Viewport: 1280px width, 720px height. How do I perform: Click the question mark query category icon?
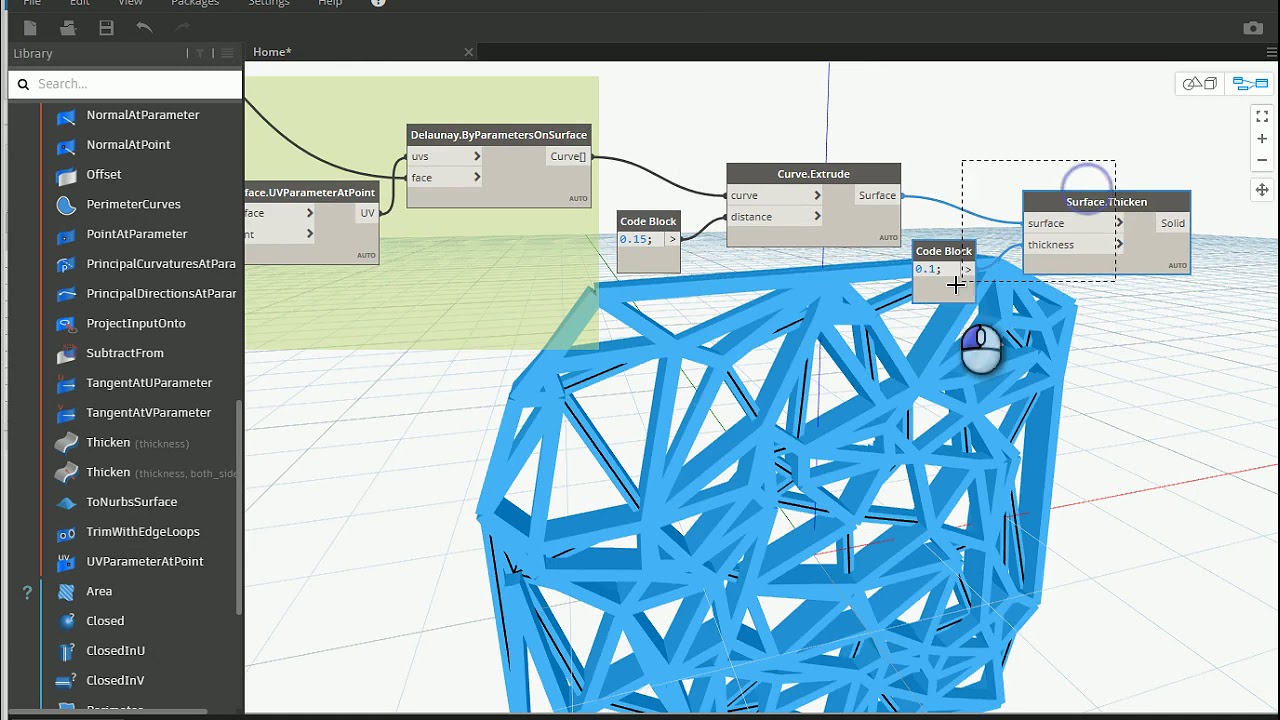(27, 592)
